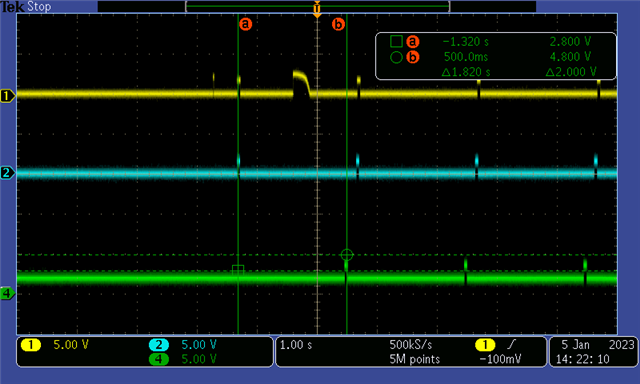Click the Stop acquisition status label
Screen dimensions: 640x384
click(39, 7)
